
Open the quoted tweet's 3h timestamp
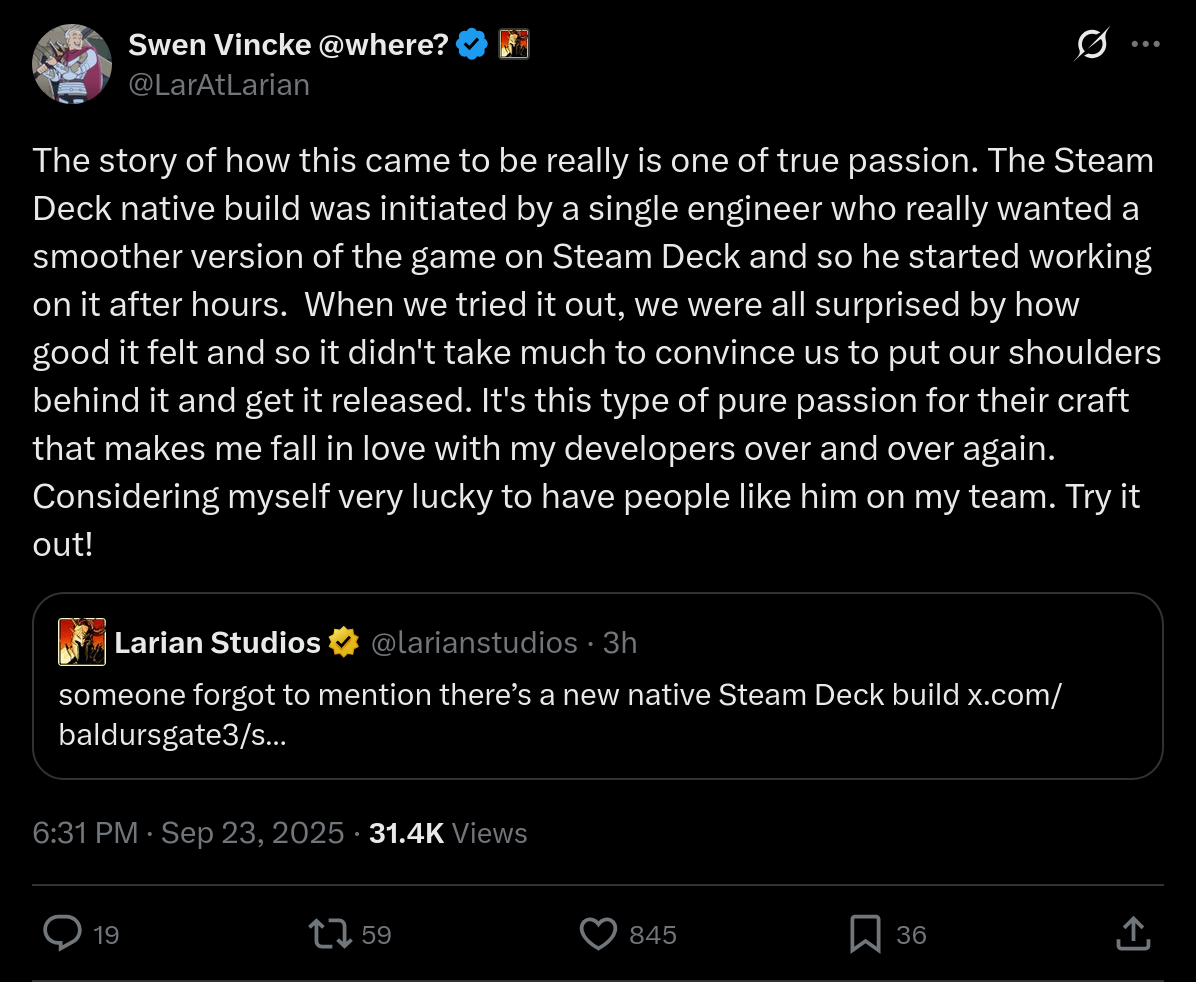pyautogui.click(x=620, y=642)
